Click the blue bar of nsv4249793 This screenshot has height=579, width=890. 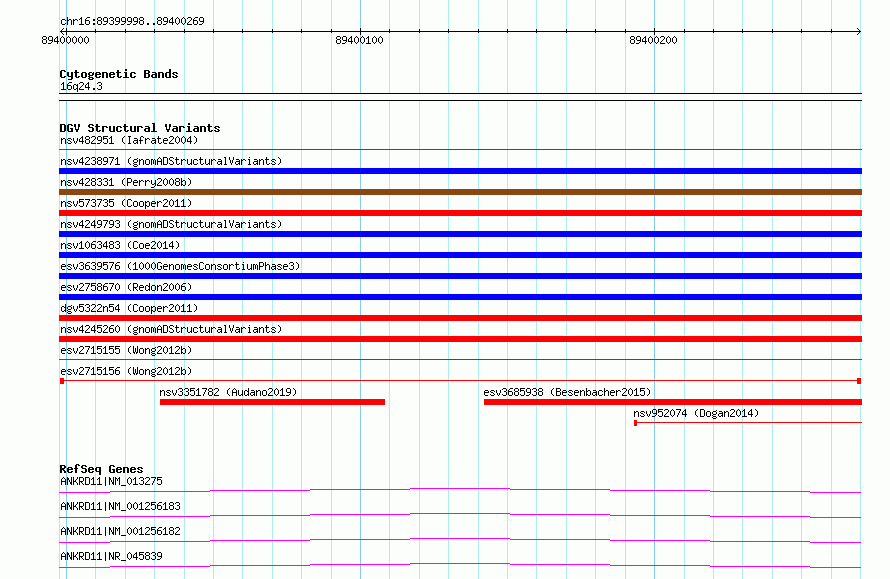point(460,234)
